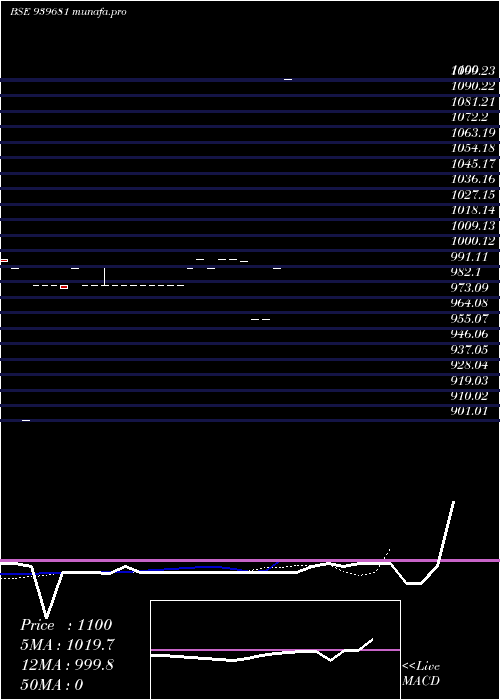Click the 919.03 price level label
Viewport: 500px width, 700px height.
pos(469,380)
